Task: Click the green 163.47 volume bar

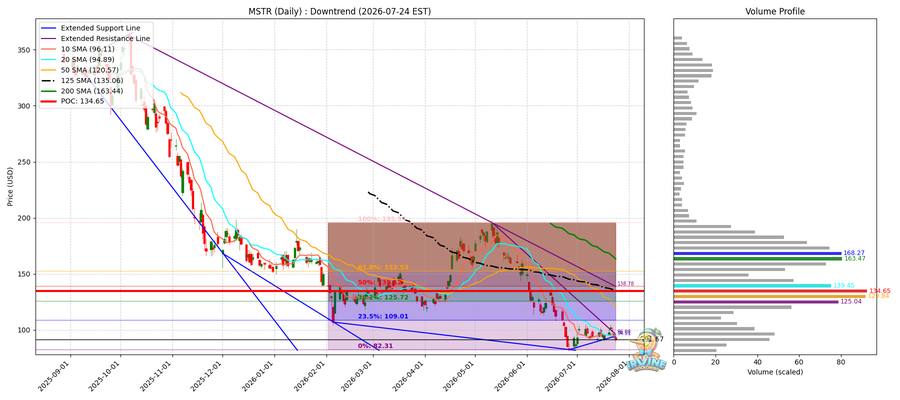Action: 757,259
